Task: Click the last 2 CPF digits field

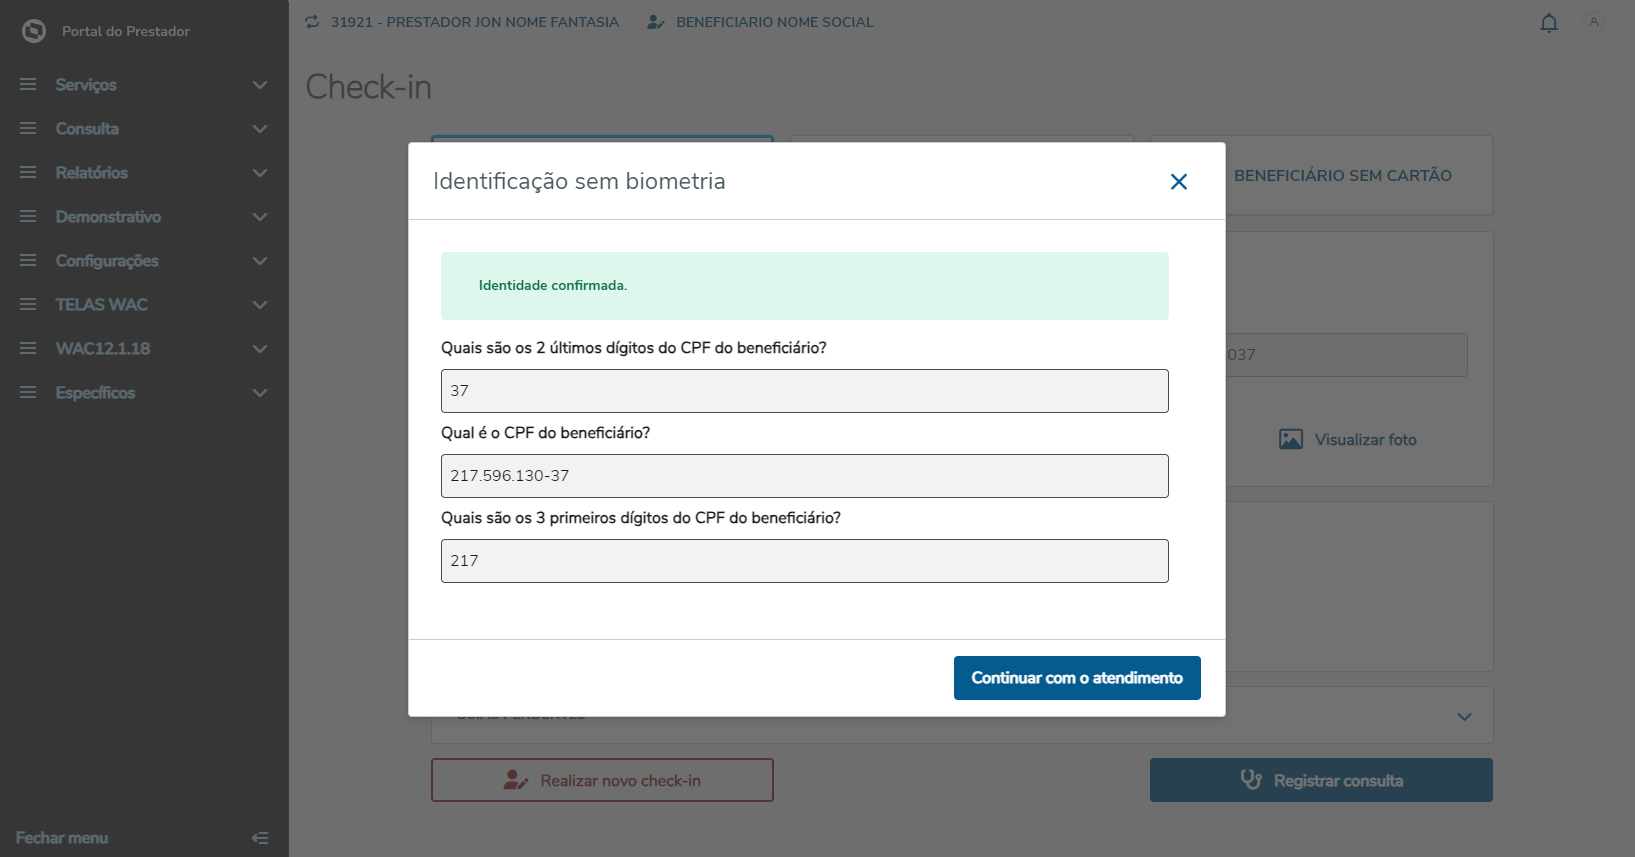Action: click(x=804, y=391)
